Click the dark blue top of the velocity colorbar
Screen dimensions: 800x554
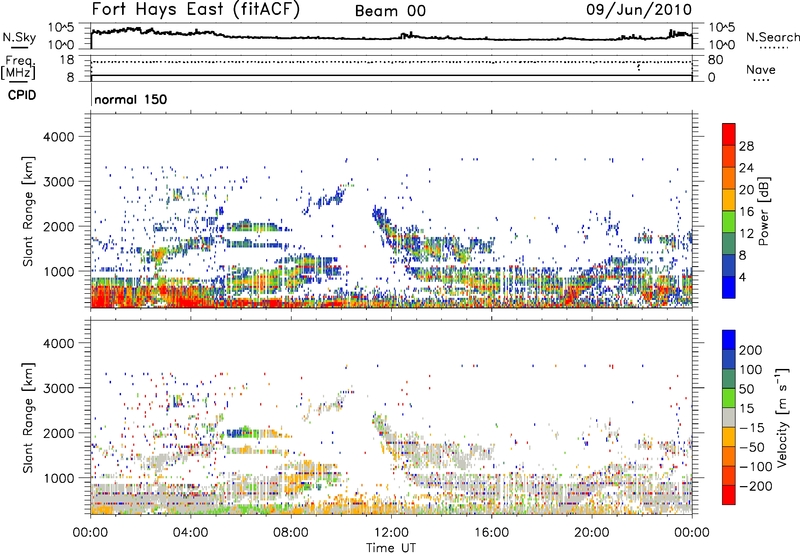[729, 340]
